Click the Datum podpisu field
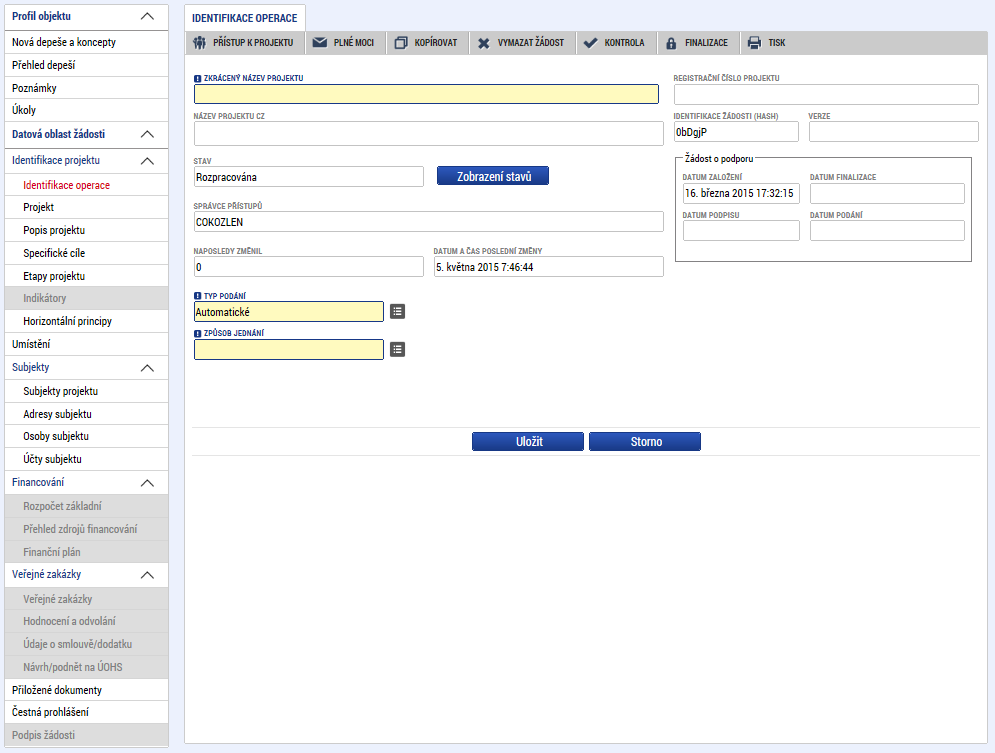 point(741,231)
